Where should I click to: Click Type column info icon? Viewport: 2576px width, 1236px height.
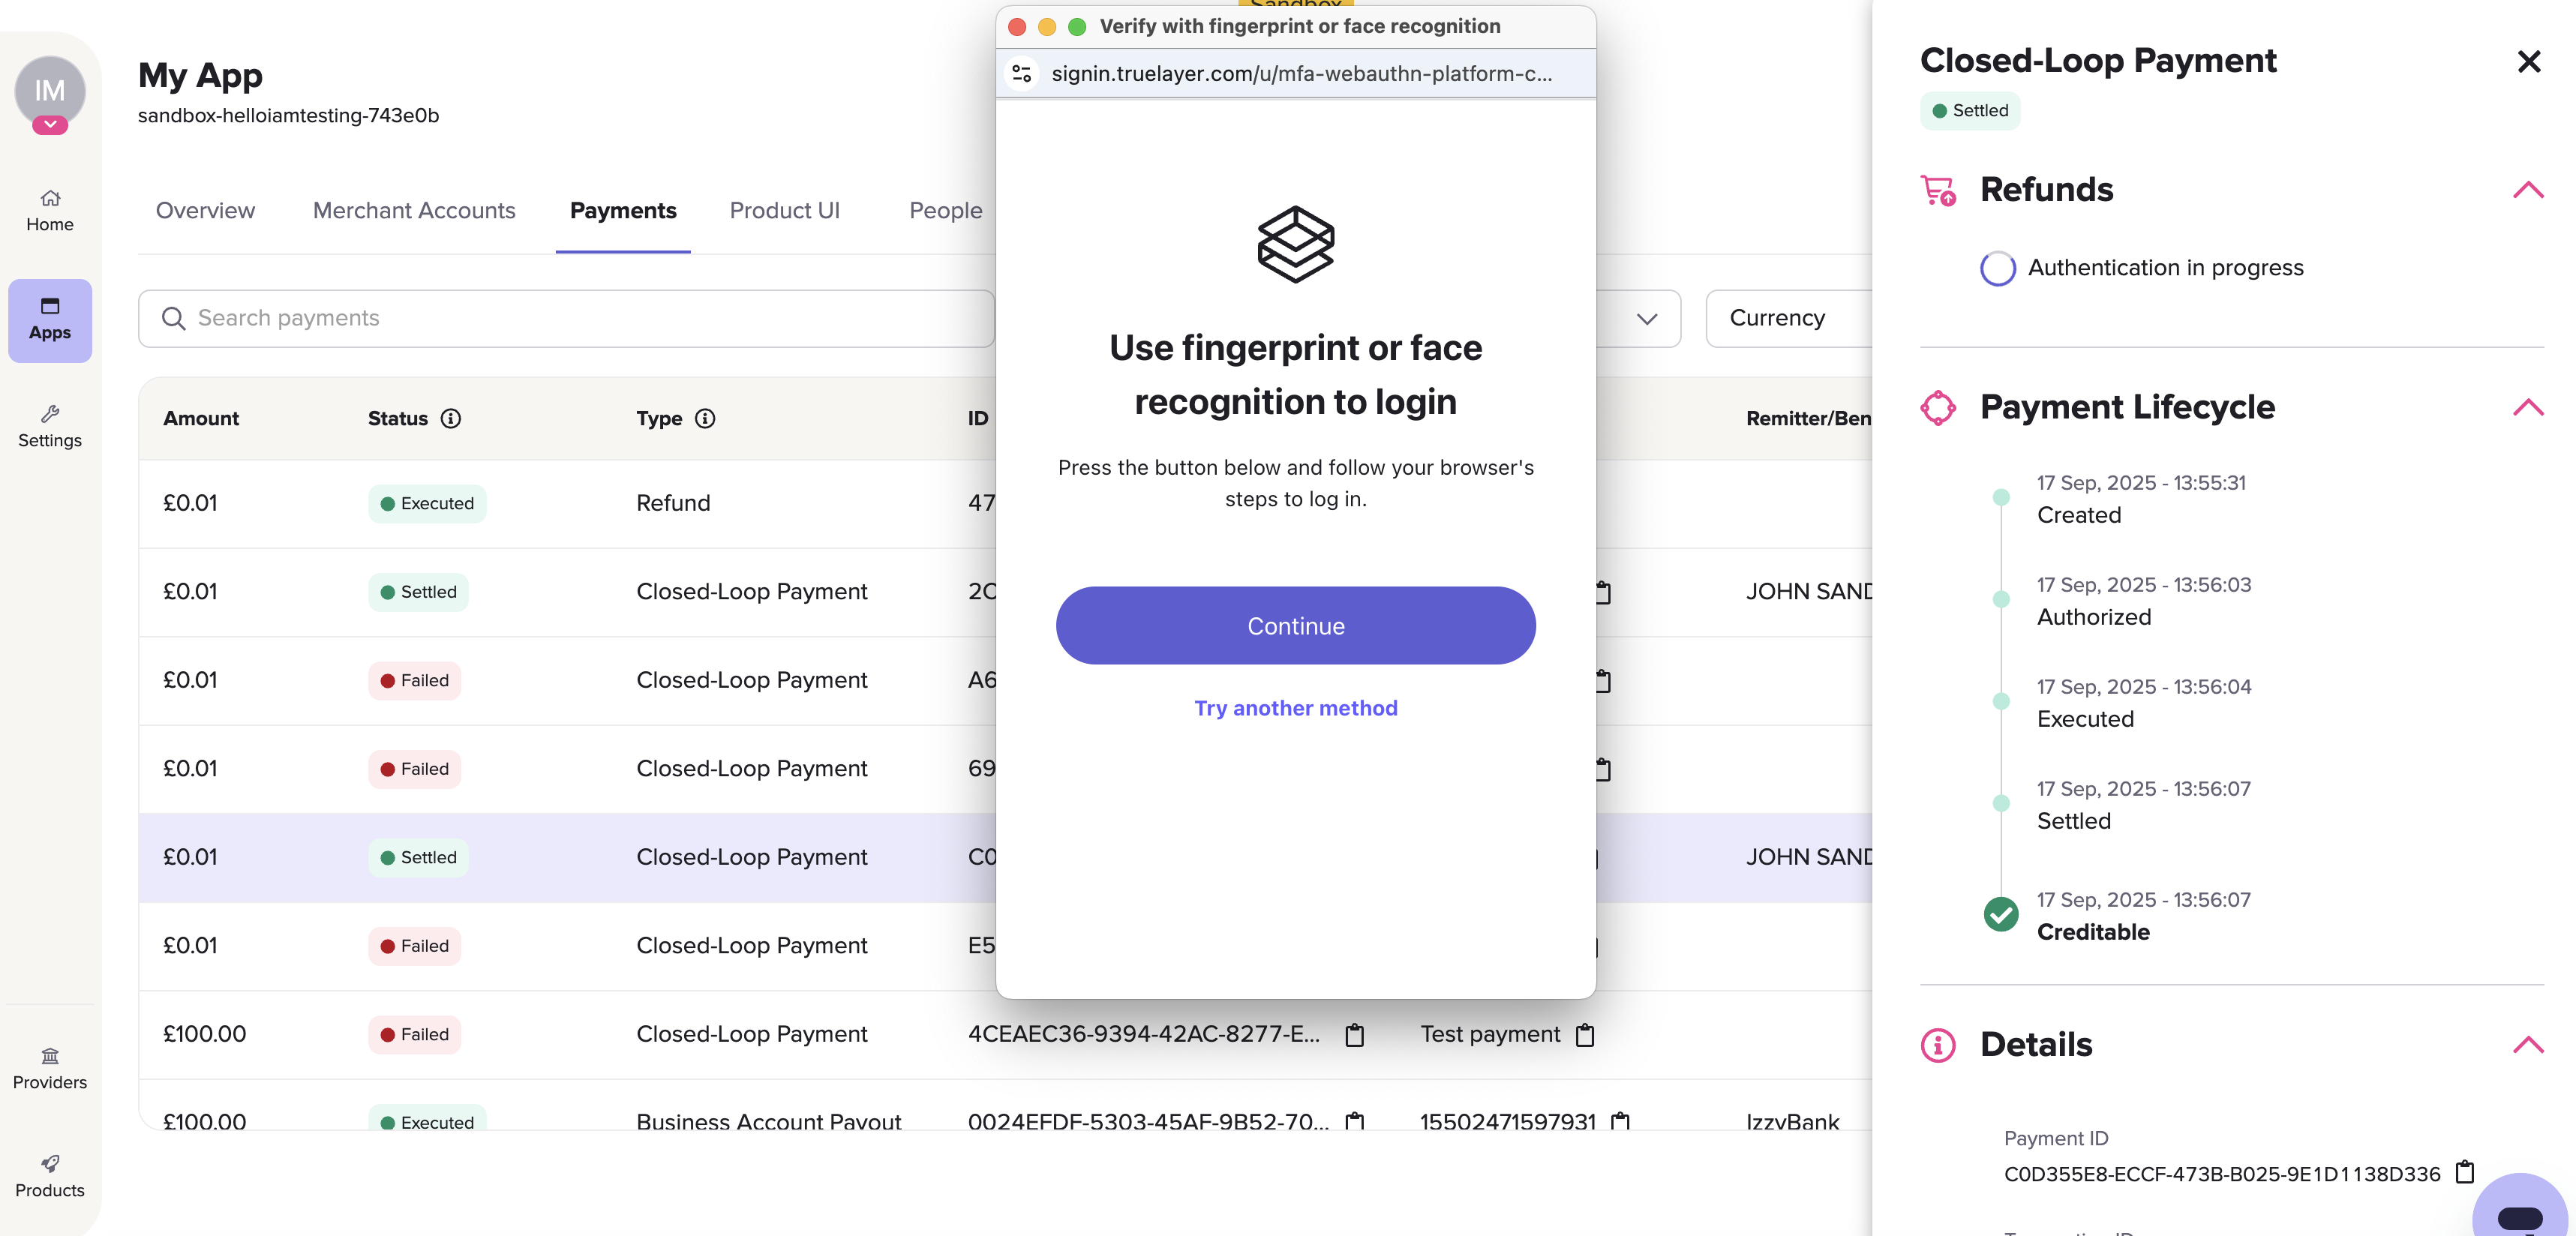pyautogui.click(x=705, y=418)
